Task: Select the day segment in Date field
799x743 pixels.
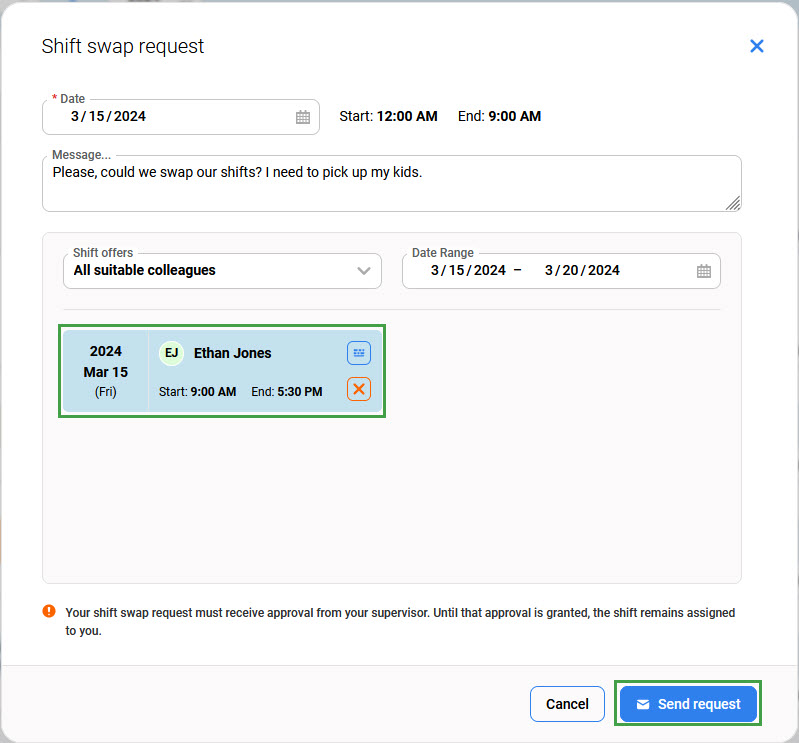Action: pos(96,116)
